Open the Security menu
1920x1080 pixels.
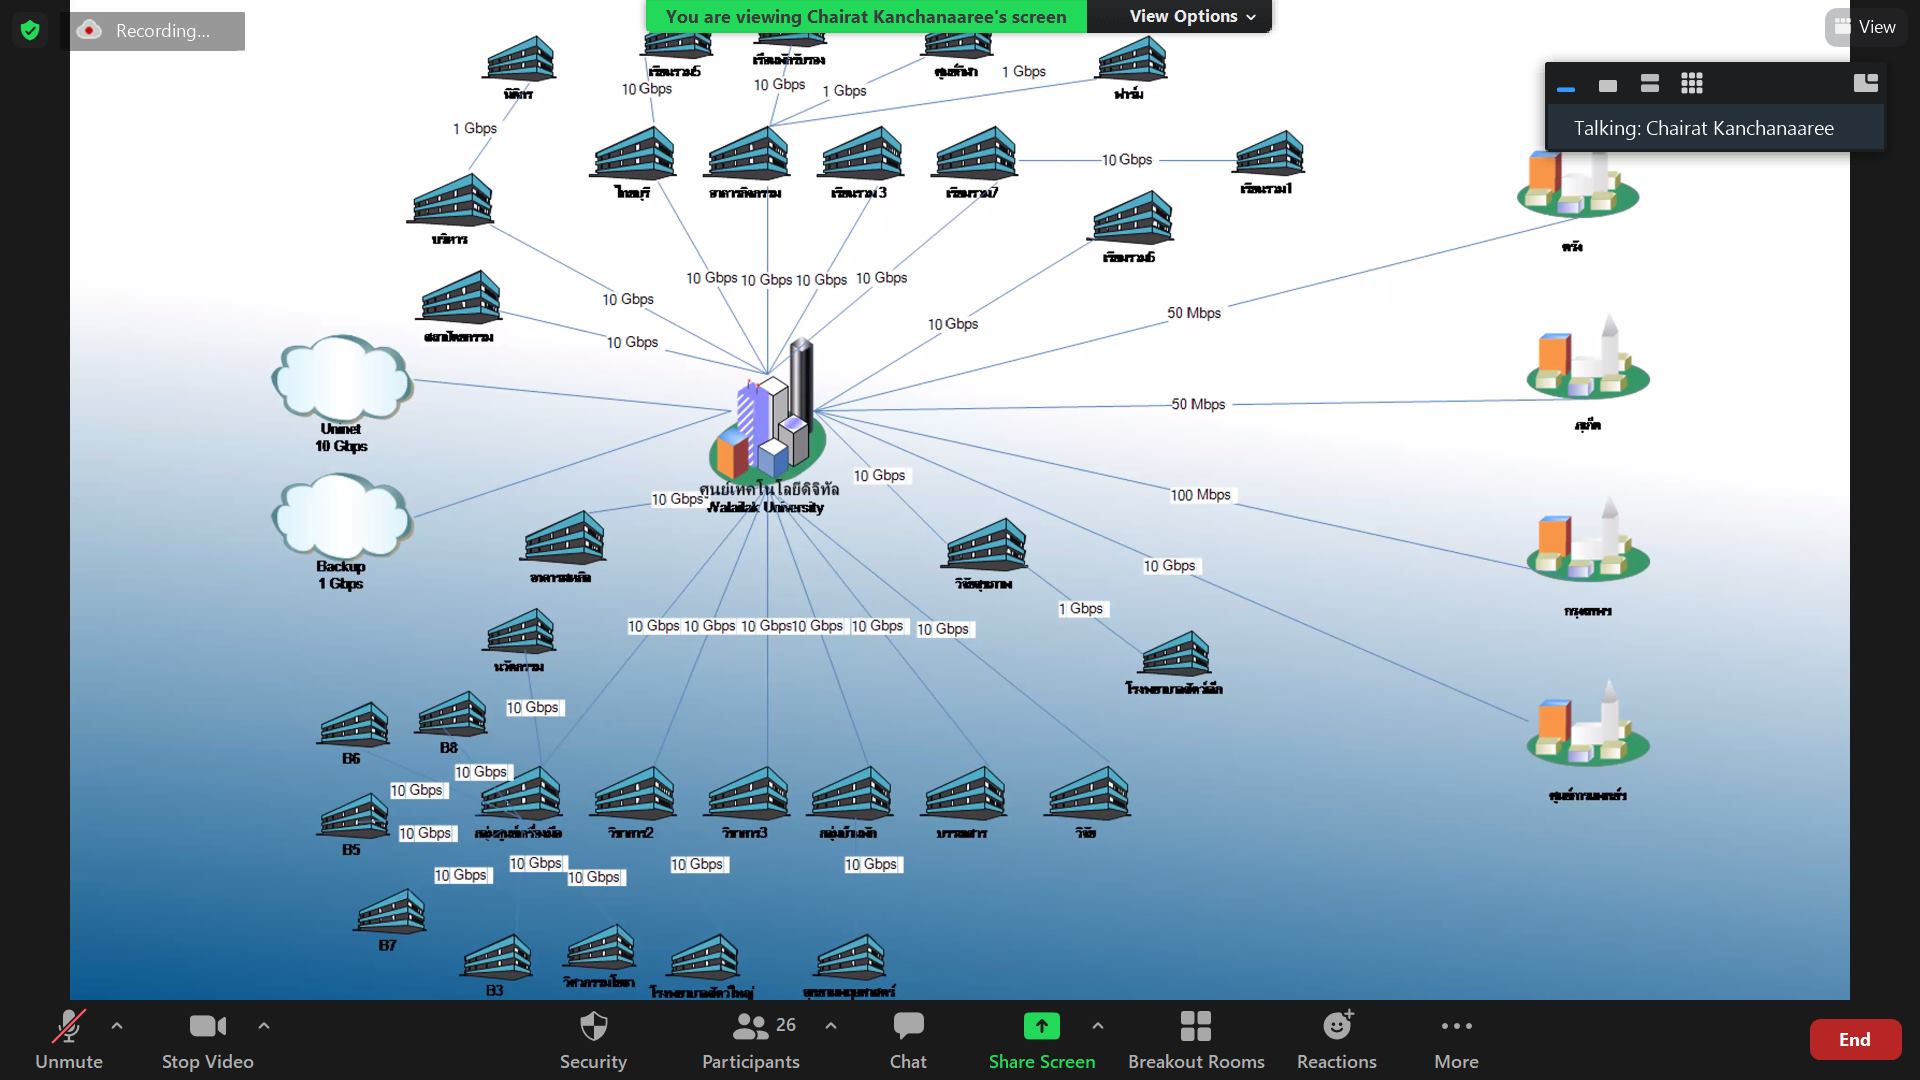coord(593,1040)
